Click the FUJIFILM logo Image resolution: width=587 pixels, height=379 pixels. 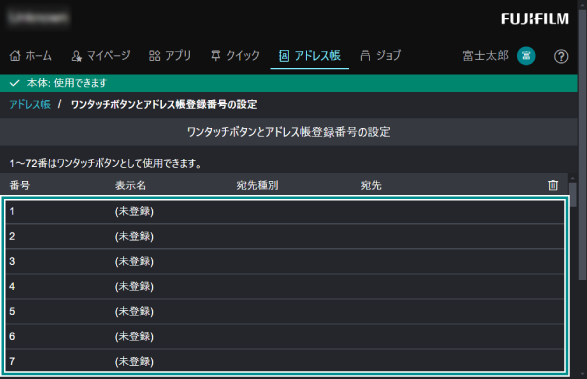535,19
